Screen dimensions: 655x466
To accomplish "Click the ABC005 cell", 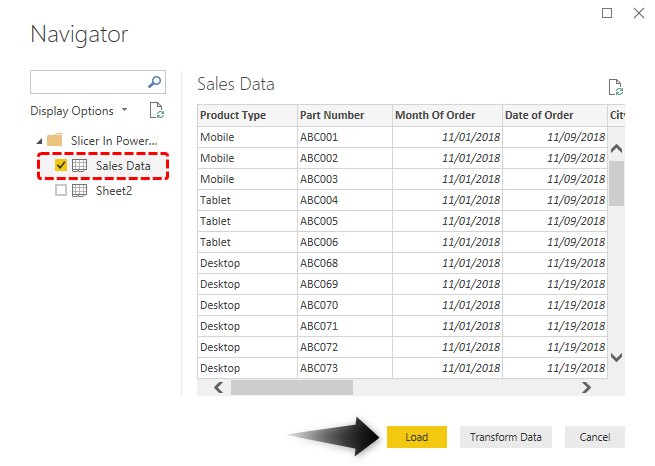I will coord(345,221).
